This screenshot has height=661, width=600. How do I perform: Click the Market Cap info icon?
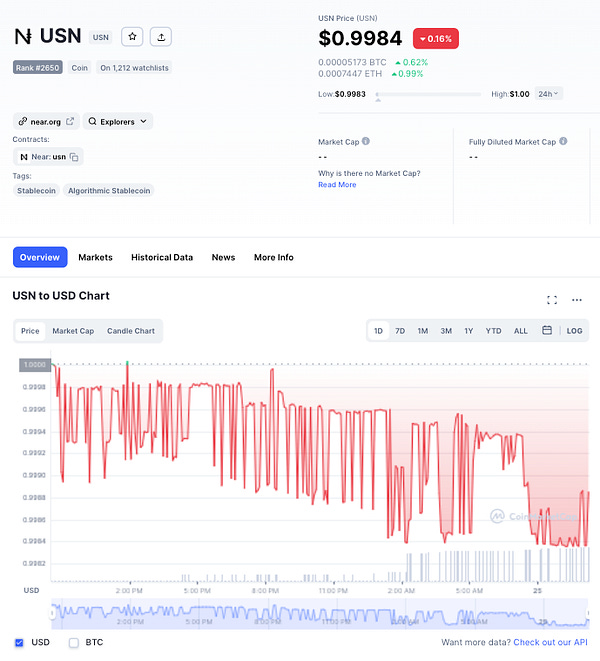[x=366, y=141]
